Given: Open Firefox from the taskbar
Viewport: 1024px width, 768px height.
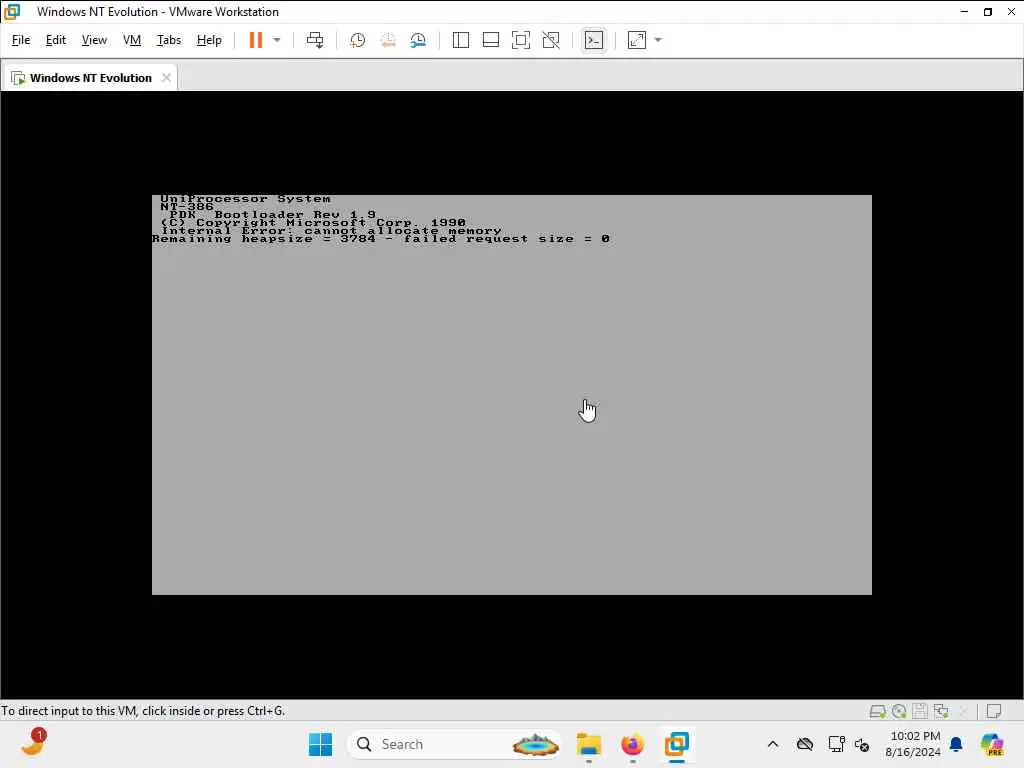Looking at the screenshot, I should point(632,744).
